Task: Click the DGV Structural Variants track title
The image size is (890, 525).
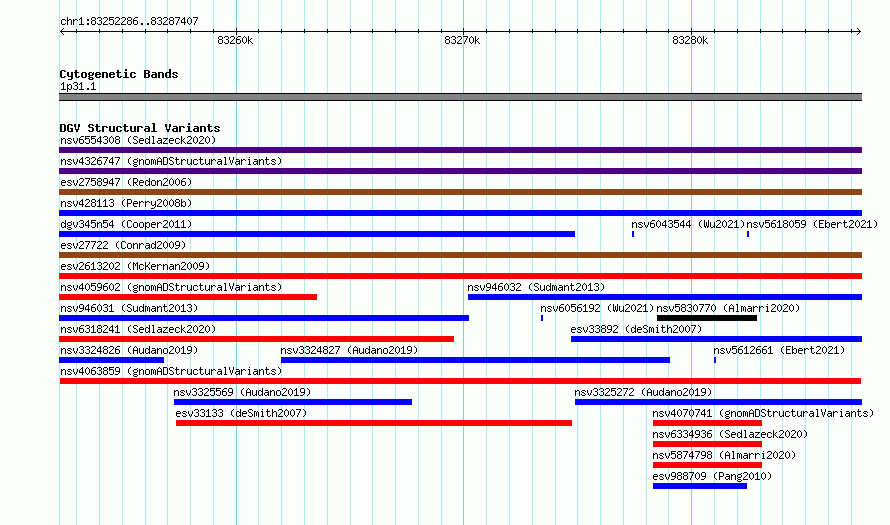Action: pyautogui.click(x=140, y=128)
